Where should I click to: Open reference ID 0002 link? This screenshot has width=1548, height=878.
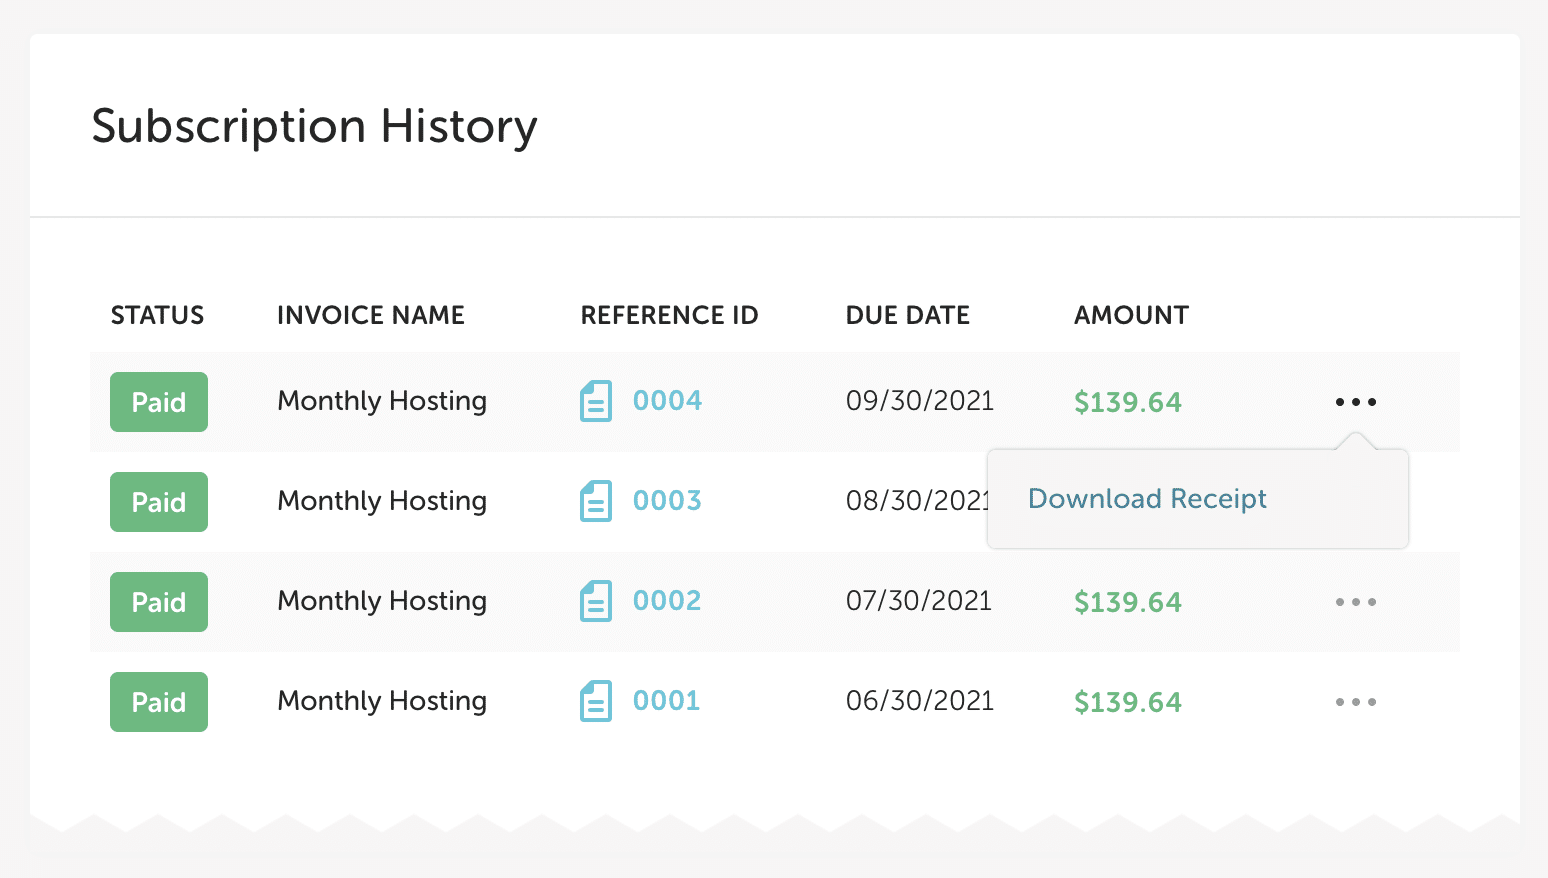[667, 601]
